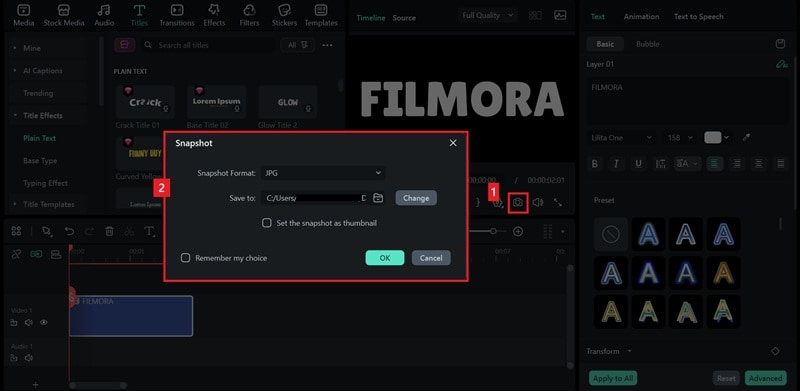
Task: Click the image display icon next to Full Quality
Action: pyautogui.click(x=560, y=15)
